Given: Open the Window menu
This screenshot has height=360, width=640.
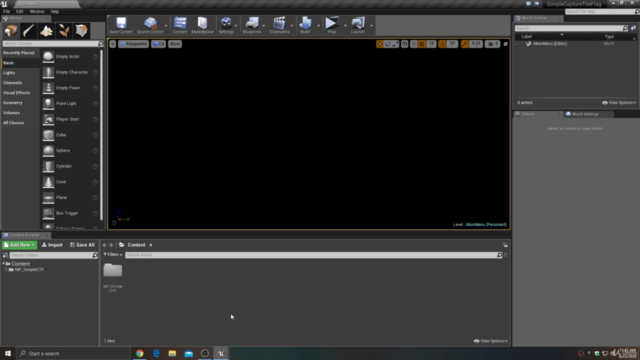Looking at the screenshot, I should [x=37, y=11].
